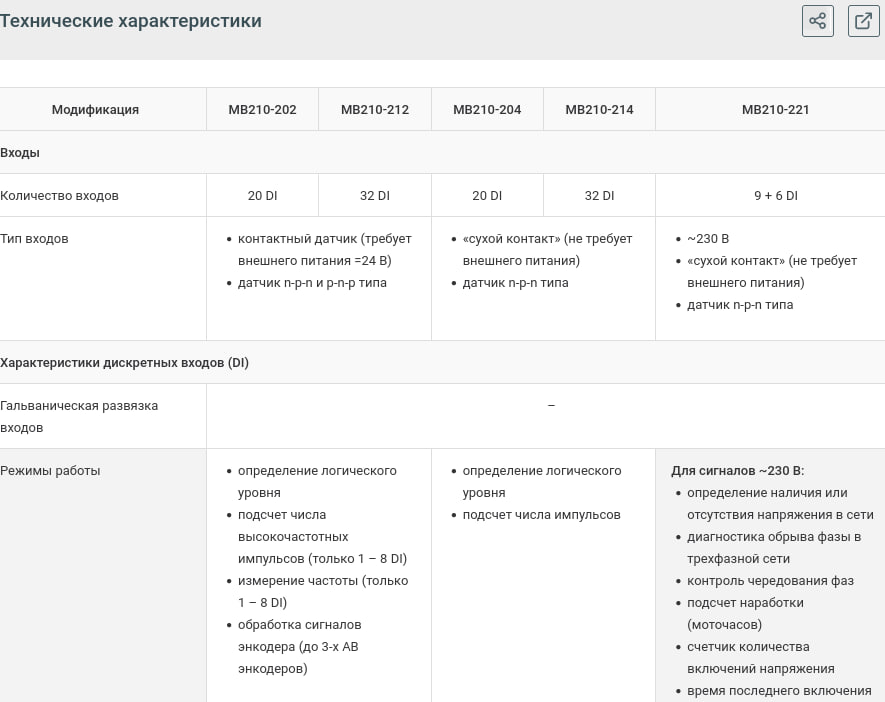Screen dimensions: 885x702
Task: Click the МВ210-214 column header
Action: (599, 109)
